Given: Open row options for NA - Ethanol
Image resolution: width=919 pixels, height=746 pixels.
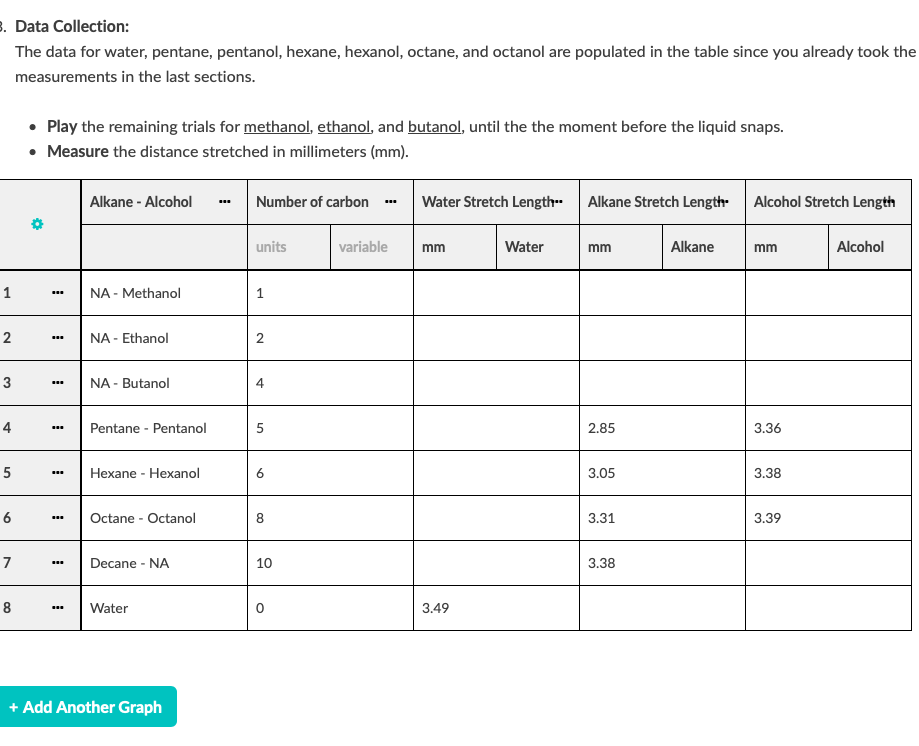Looking at the screenshot, I should pos(57,338).
